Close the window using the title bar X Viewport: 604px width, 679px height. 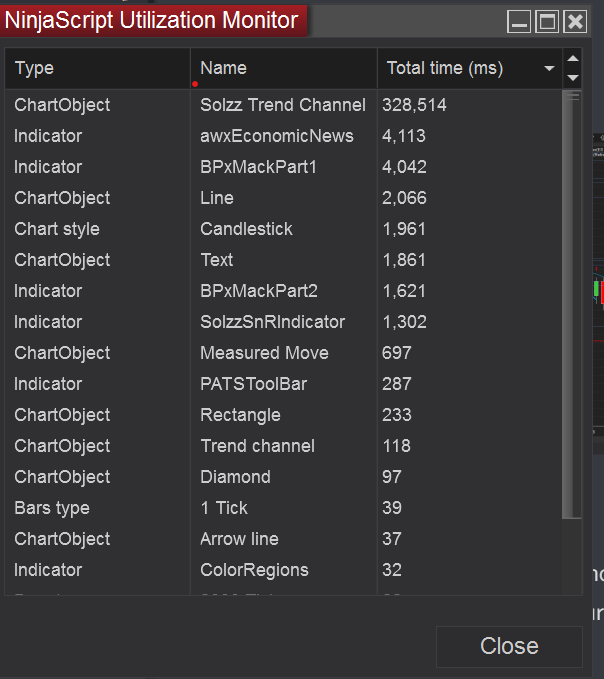(x=575, y=22)
